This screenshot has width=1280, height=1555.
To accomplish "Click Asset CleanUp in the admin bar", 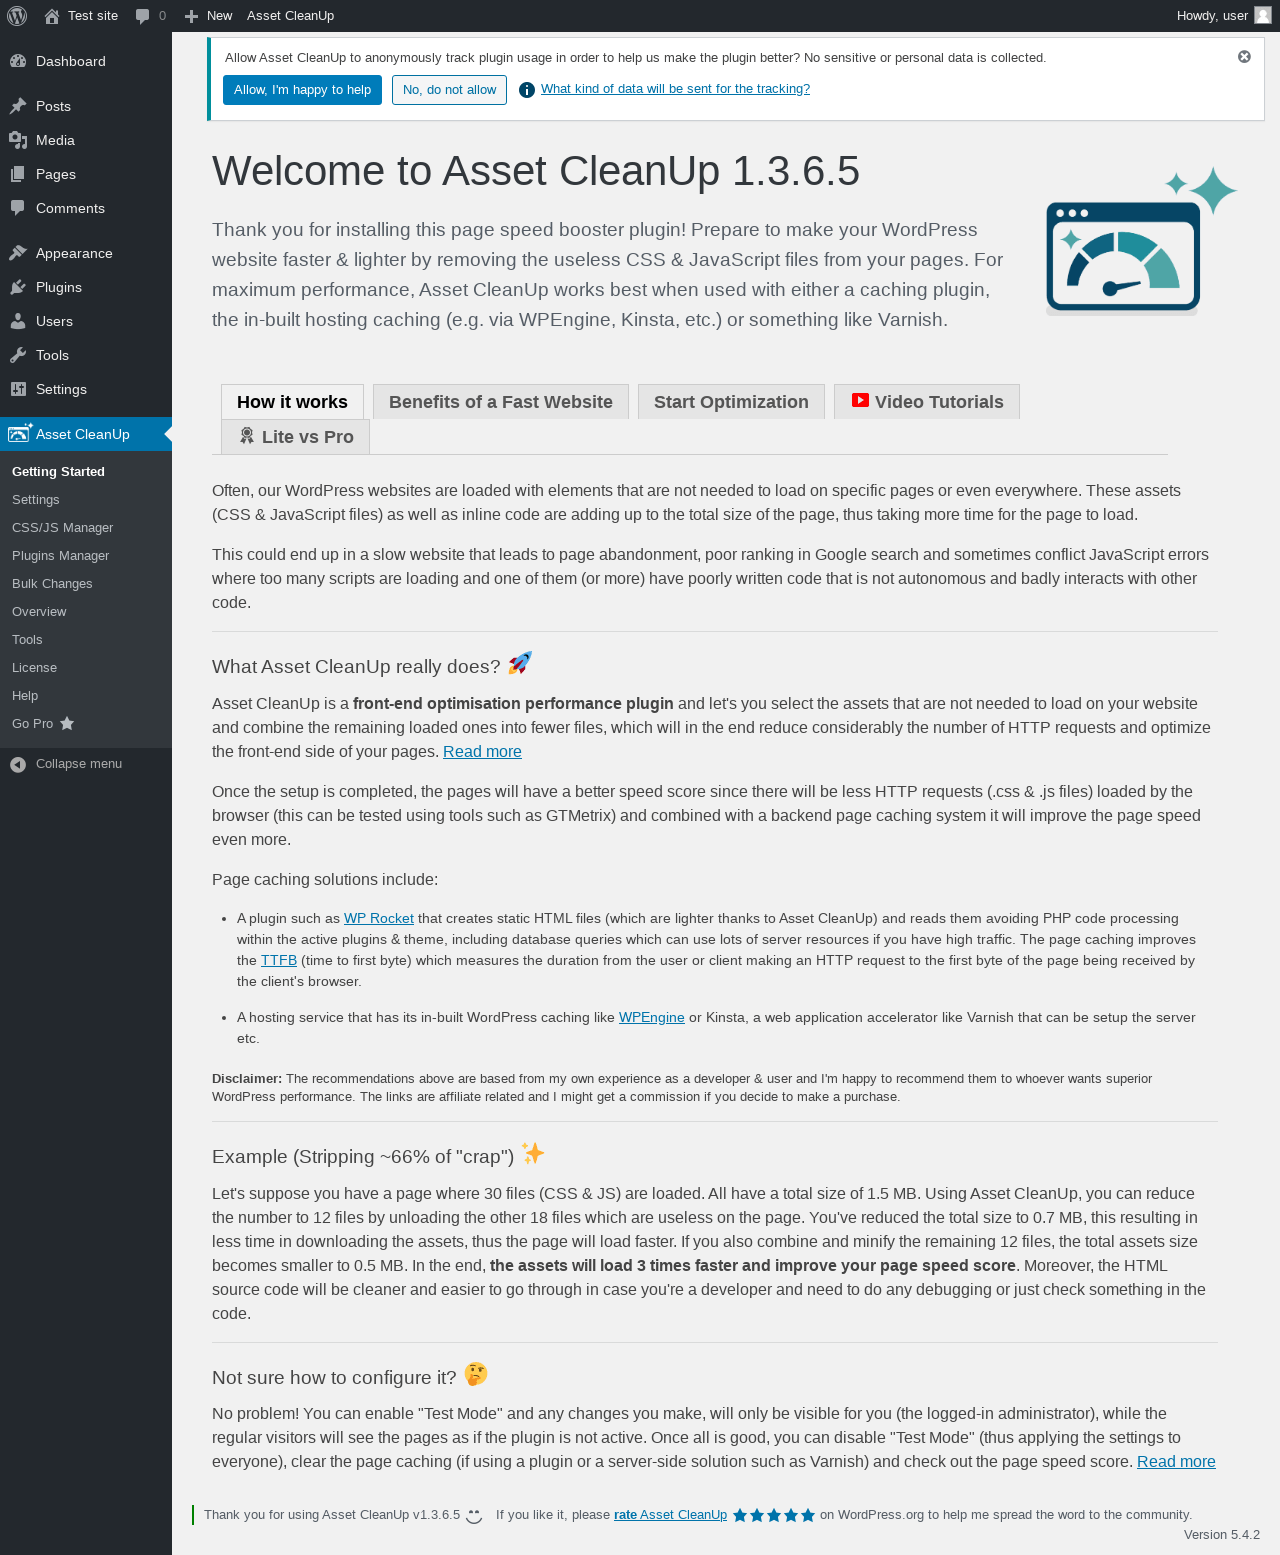I will (291, 16).
